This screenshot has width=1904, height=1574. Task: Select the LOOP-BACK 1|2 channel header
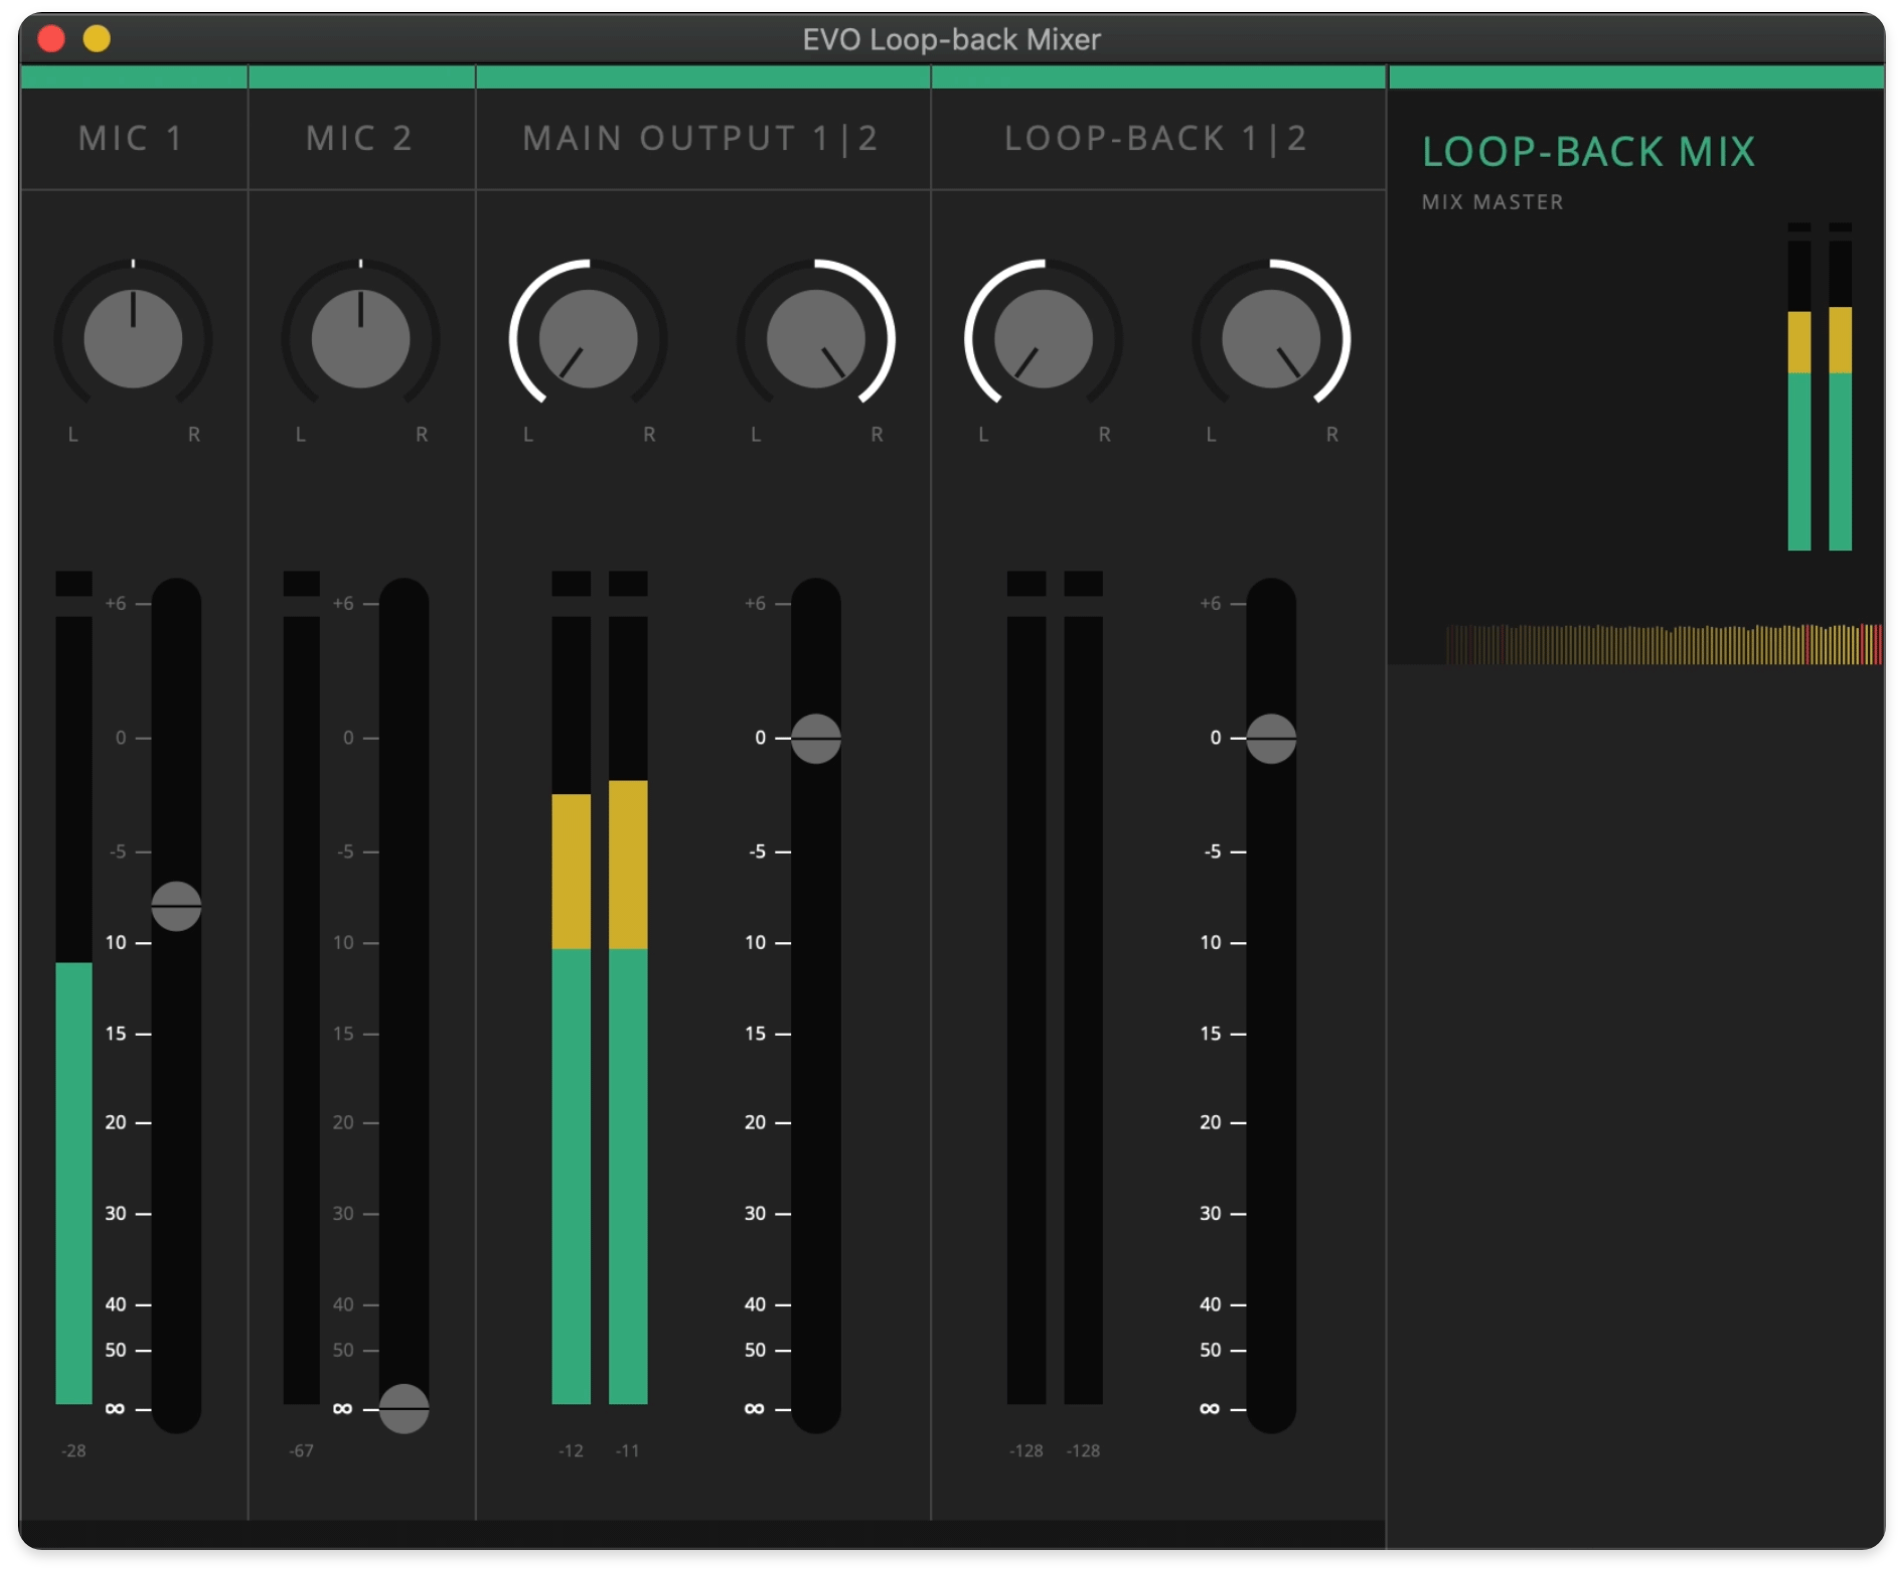click(1157, 138)
